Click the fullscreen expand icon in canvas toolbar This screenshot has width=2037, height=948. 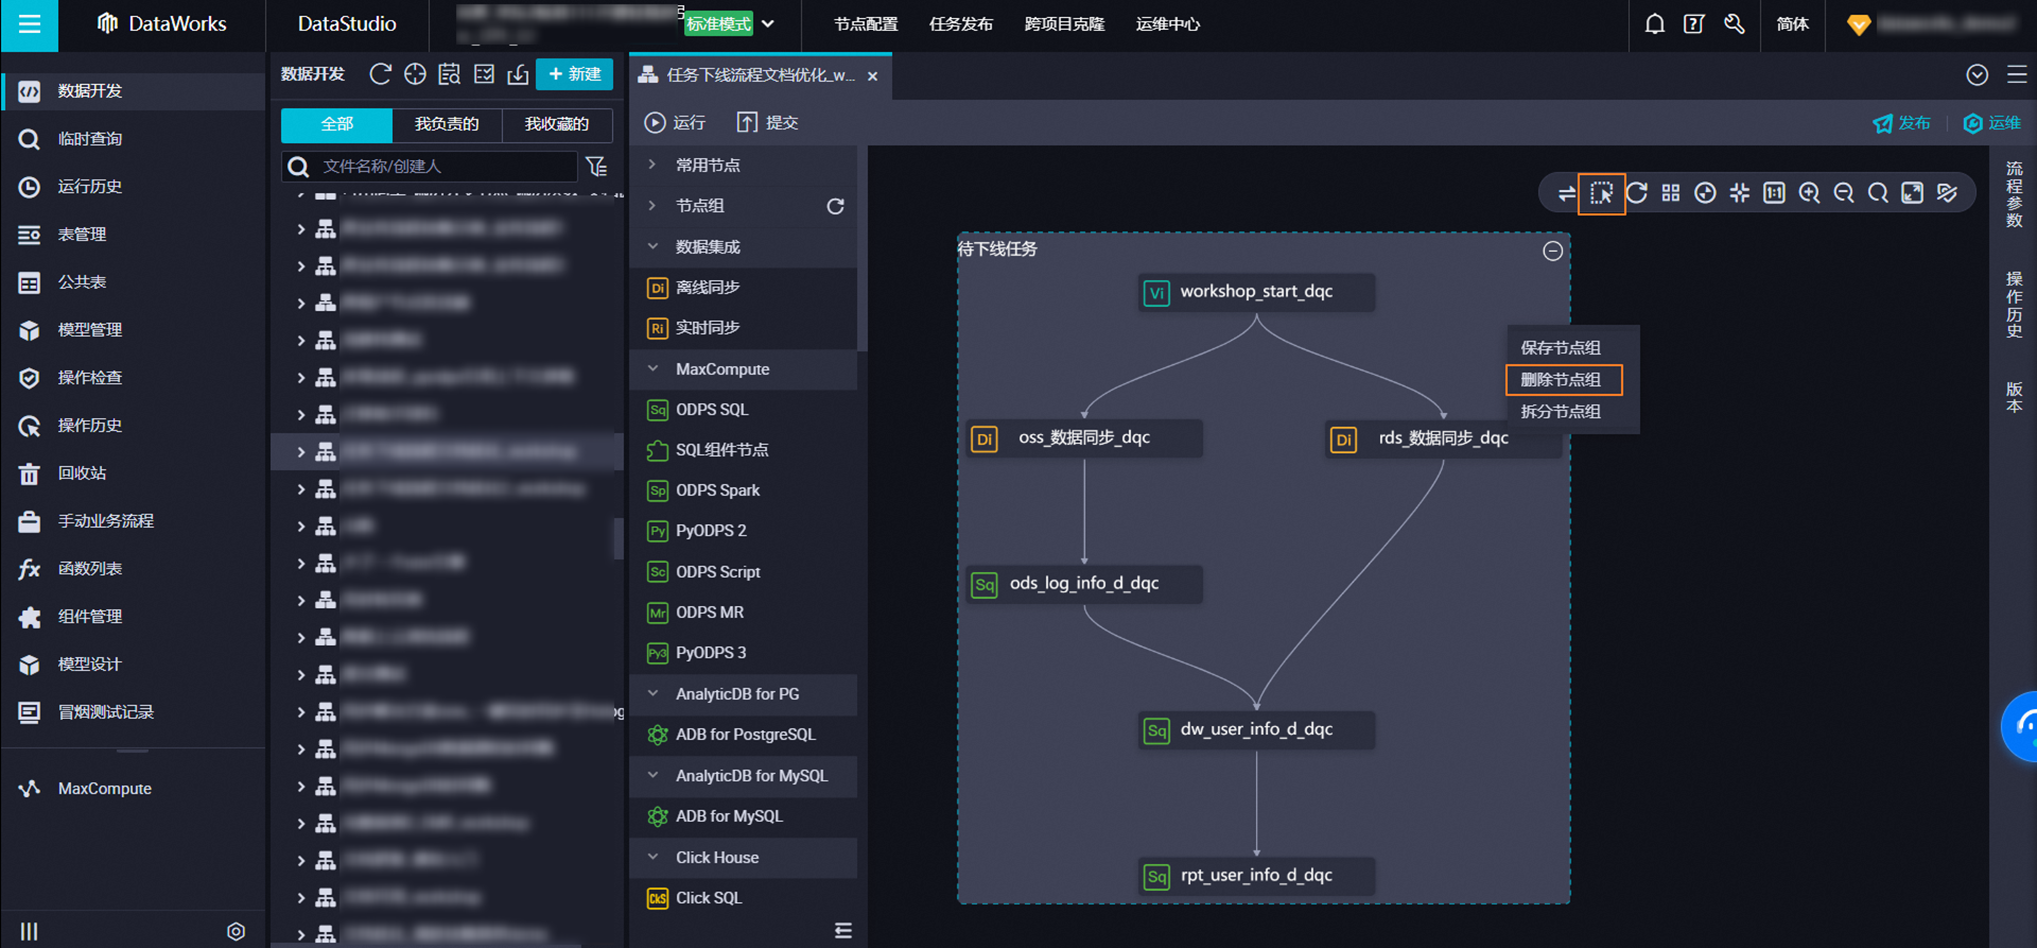(x=1912, y=193)
